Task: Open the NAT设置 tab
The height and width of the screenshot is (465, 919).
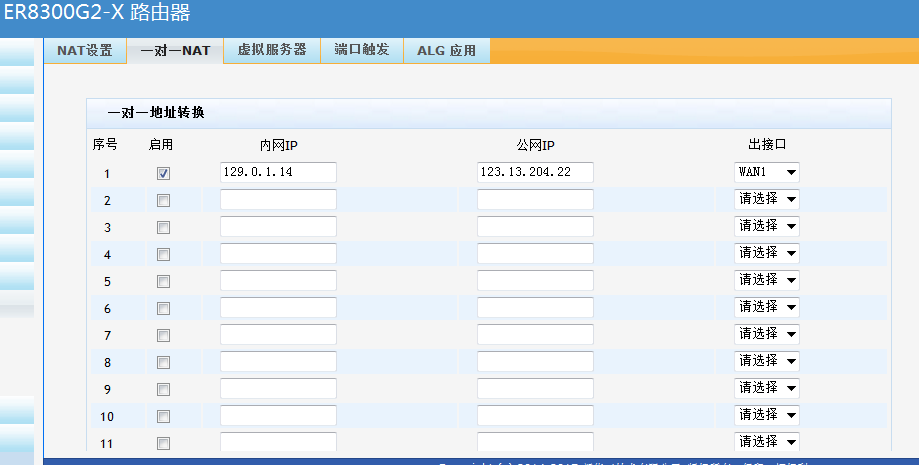Action: (x=84, y=51)
